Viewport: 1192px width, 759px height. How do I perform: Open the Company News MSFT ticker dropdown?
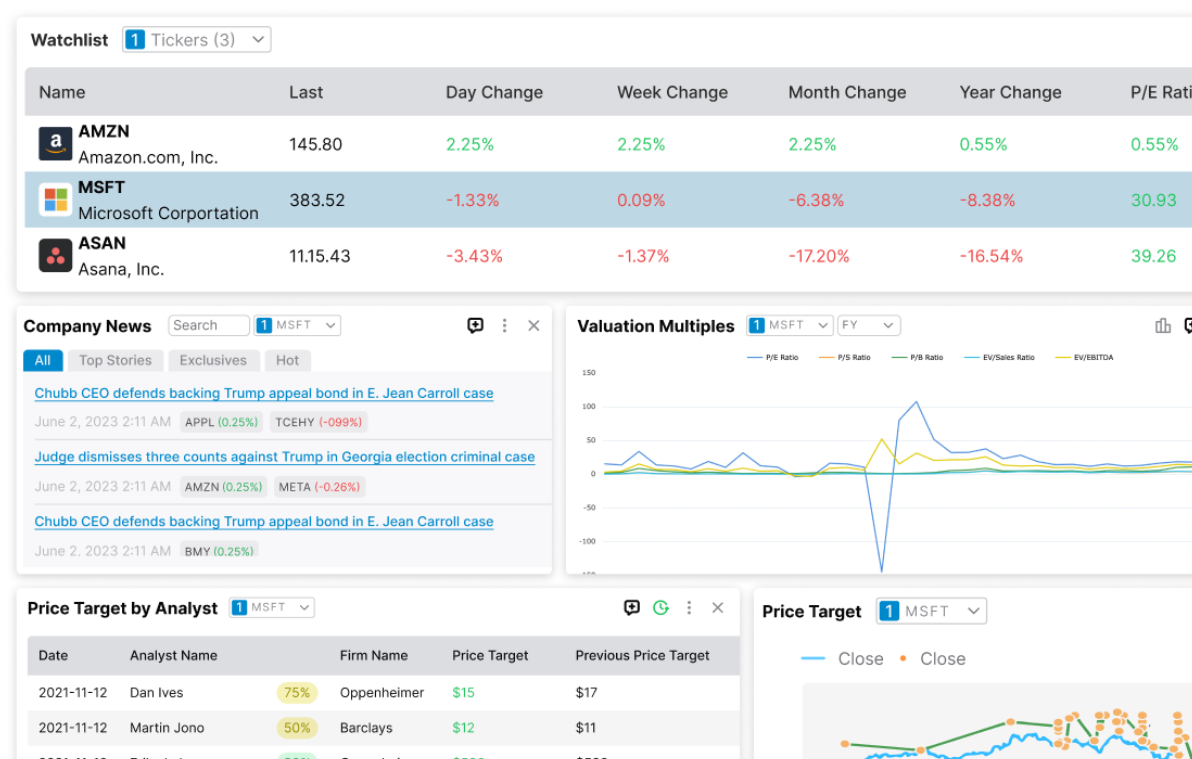tap(297, 326)
